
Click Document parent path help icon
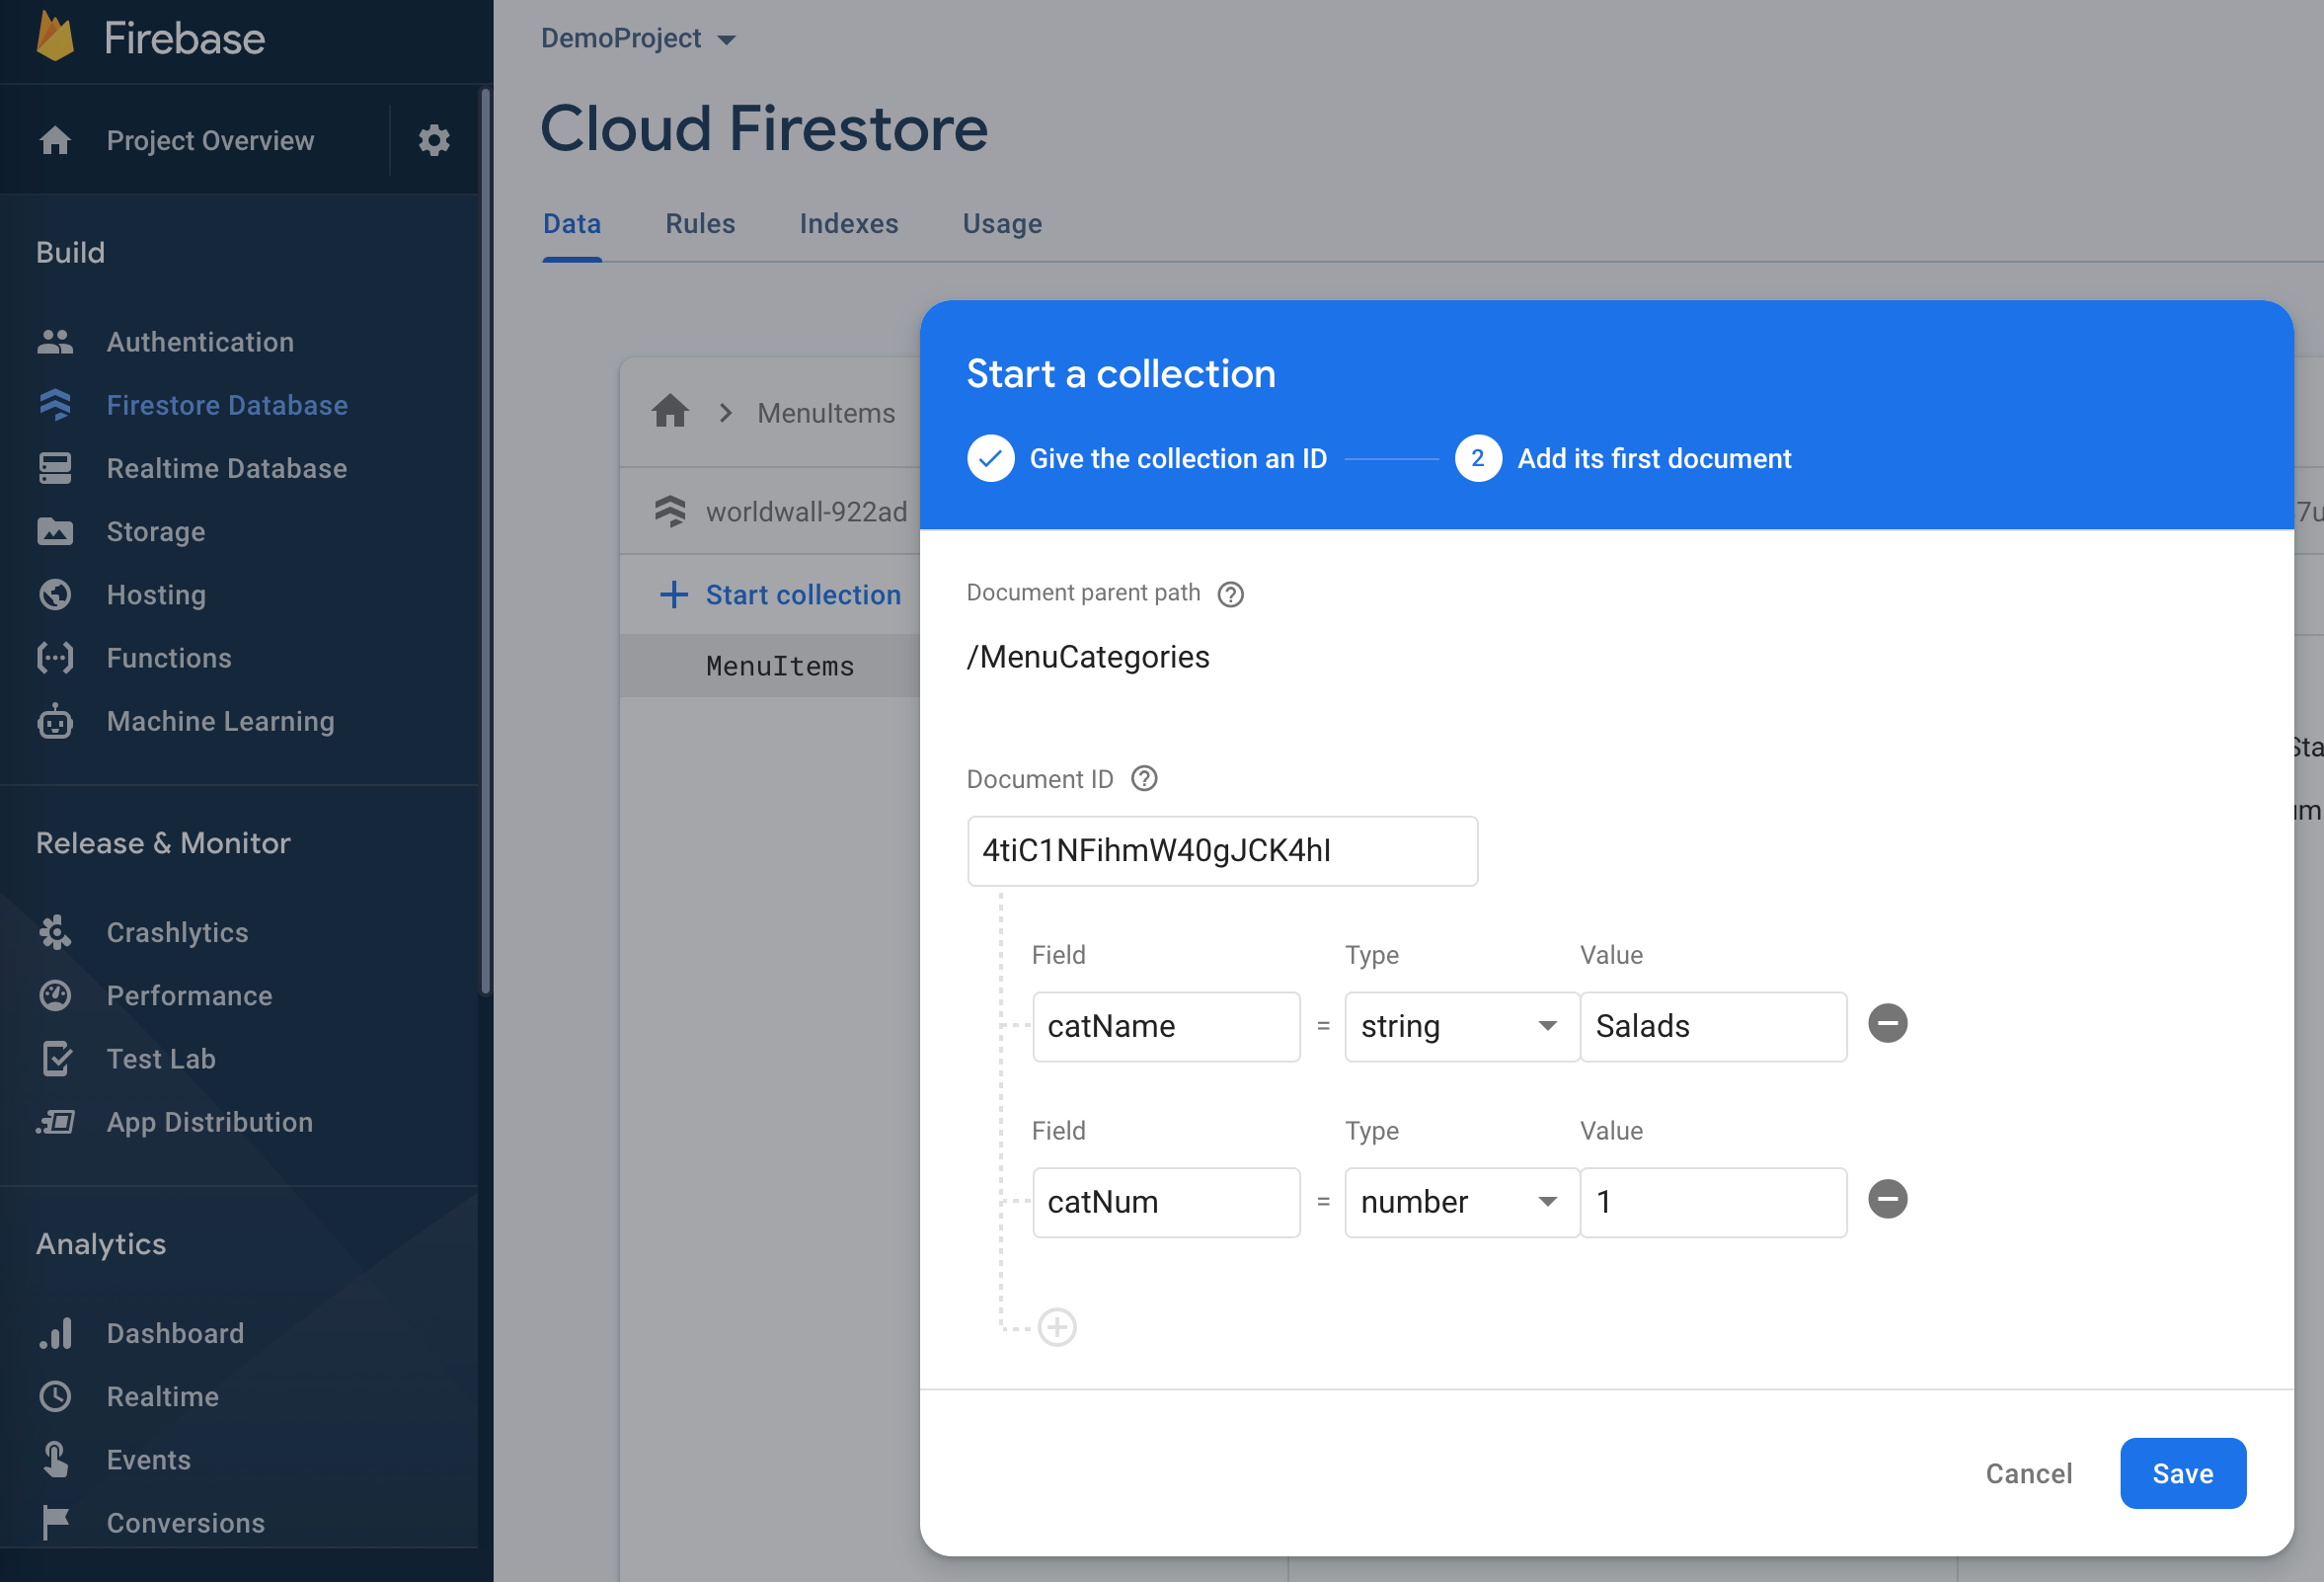tap(1230, 594)
